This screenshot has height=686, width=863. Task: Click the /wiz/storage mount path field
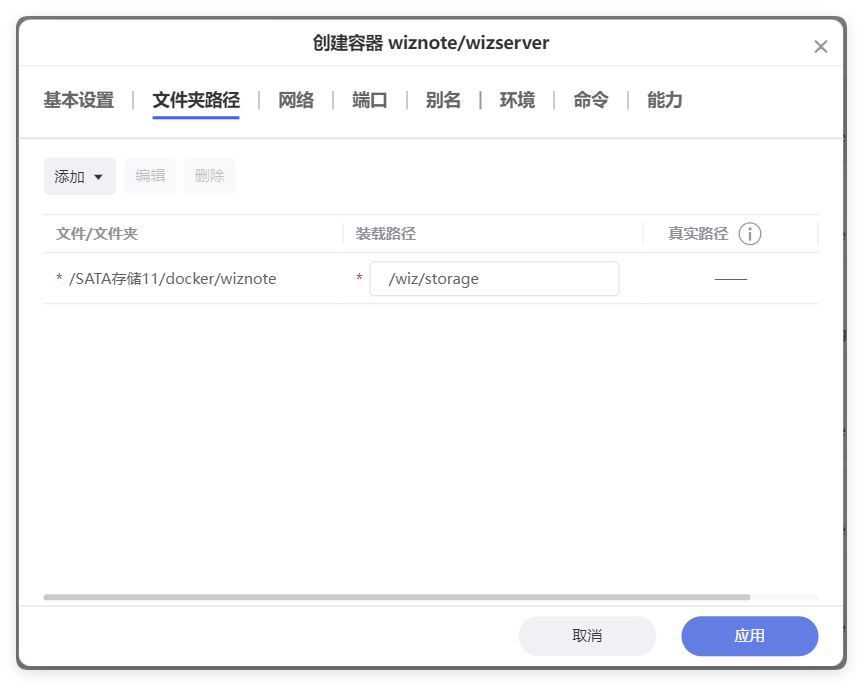click(x=494, y=278)
